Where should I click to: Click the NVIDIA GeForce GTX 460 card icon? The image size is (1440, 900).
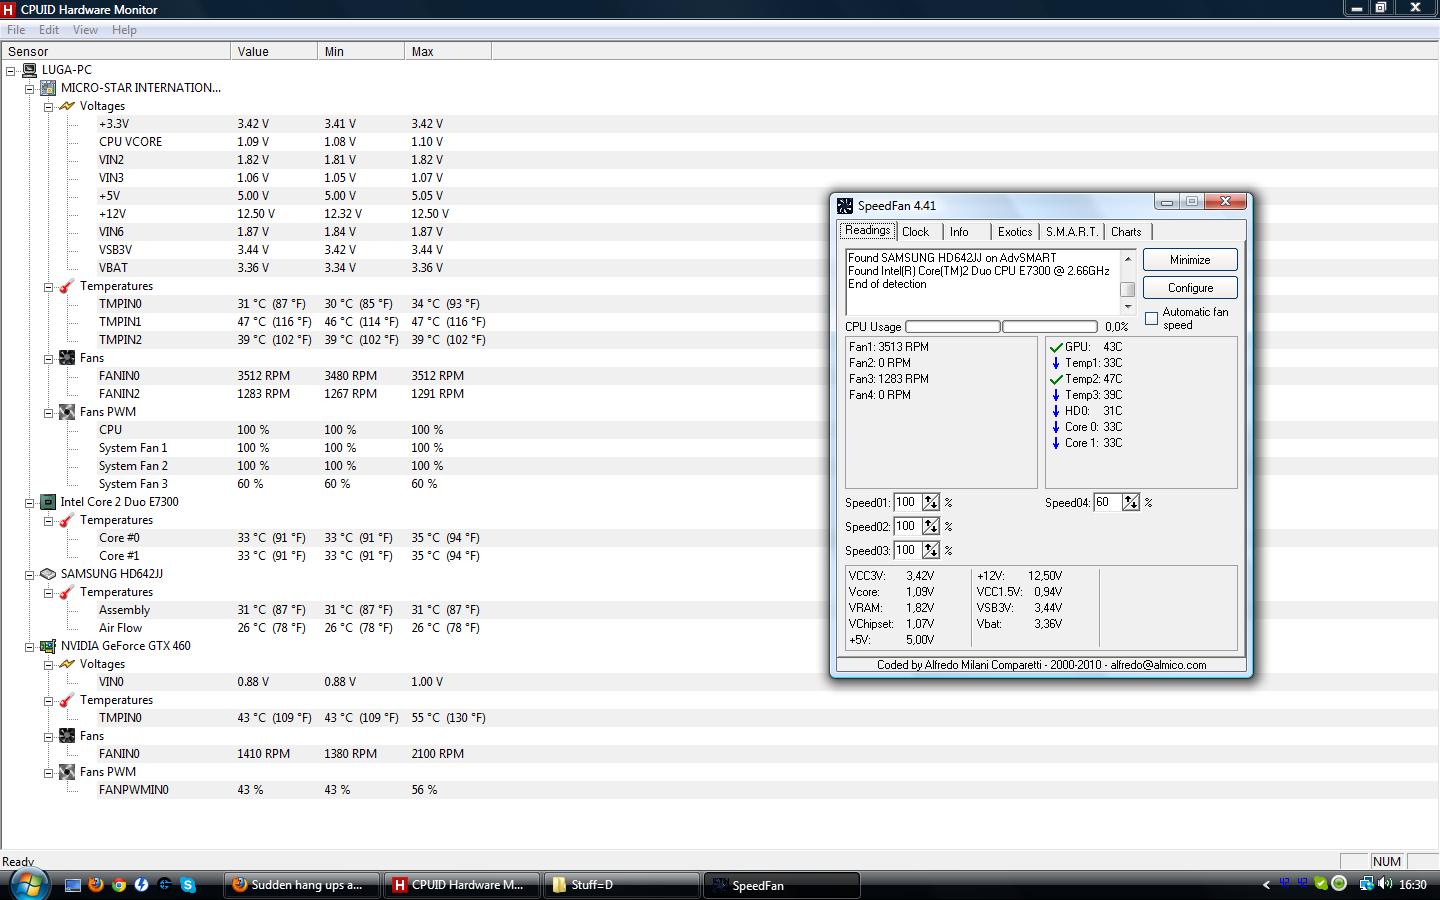[48, 646]
